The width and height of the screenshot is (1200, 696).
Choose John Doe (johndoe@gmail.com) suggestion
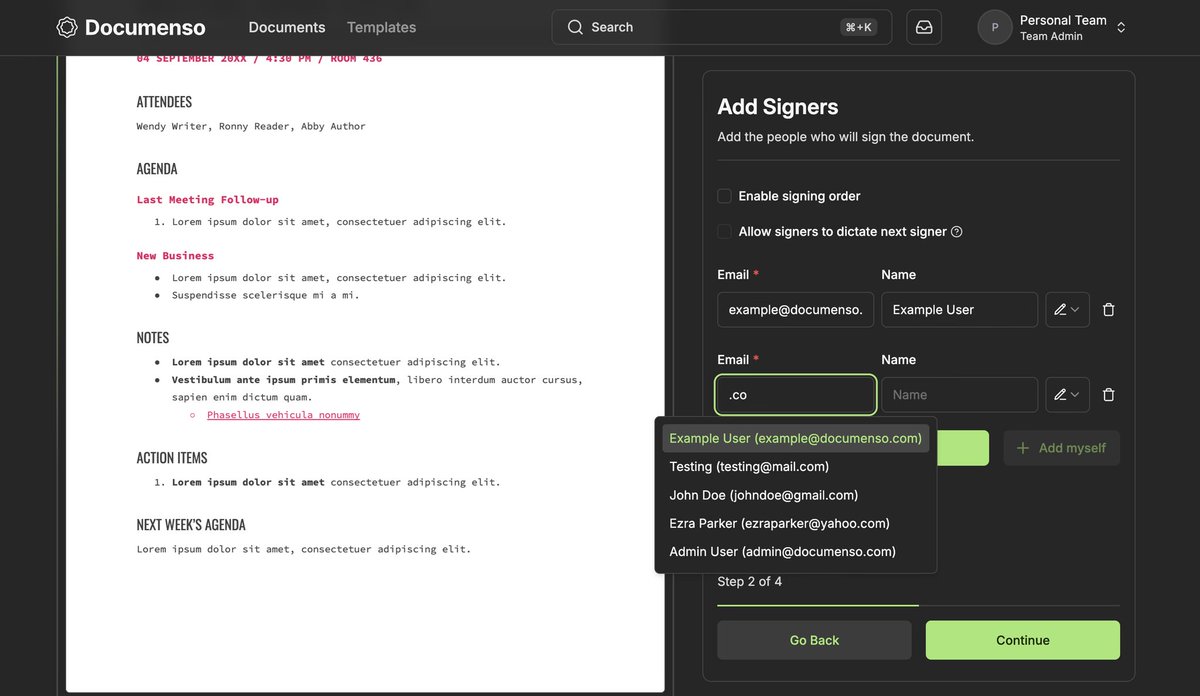795,495
